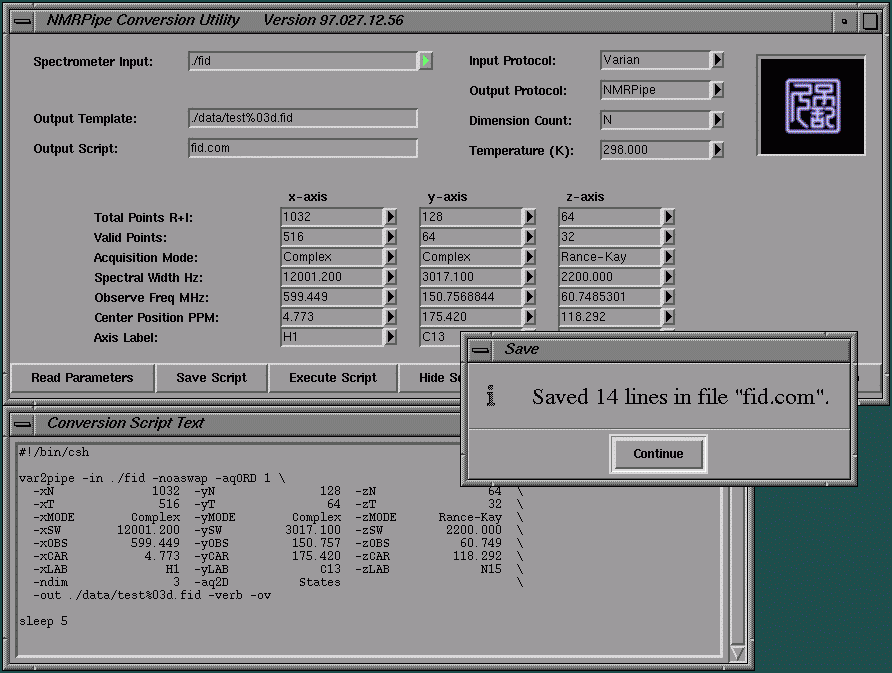Click y-axis Total Points field 128
Viewport: 892px width, 673px height.
(471, 217)
